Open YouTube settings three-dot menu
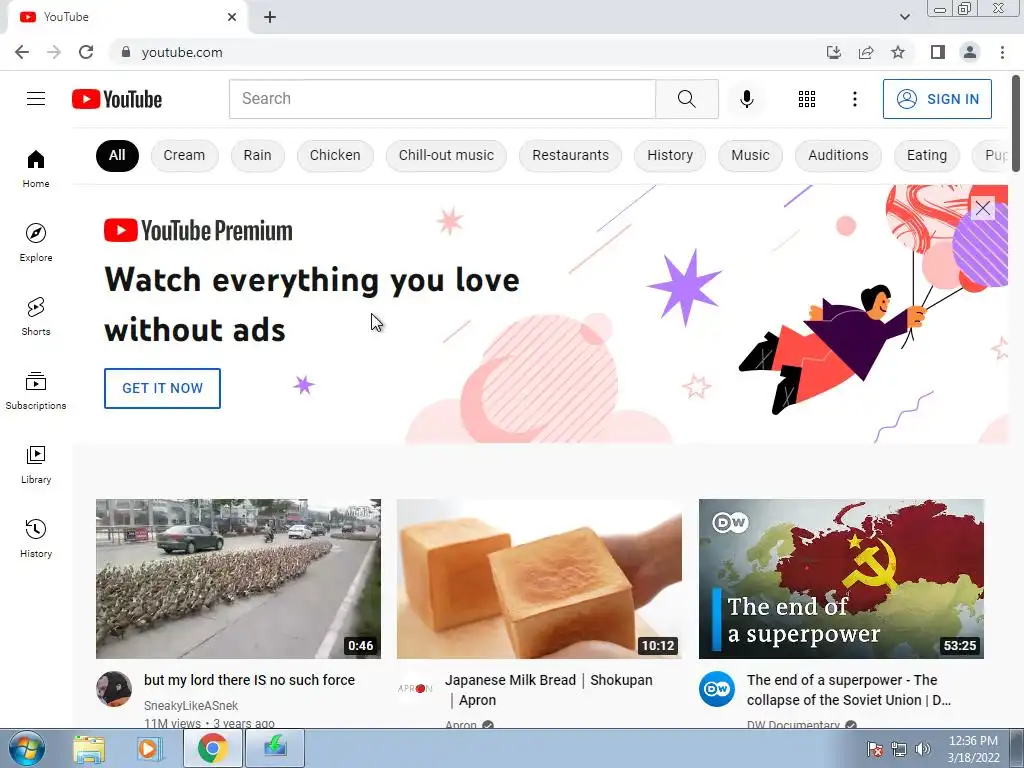The image size is (1024, 768). click(854, 99)
